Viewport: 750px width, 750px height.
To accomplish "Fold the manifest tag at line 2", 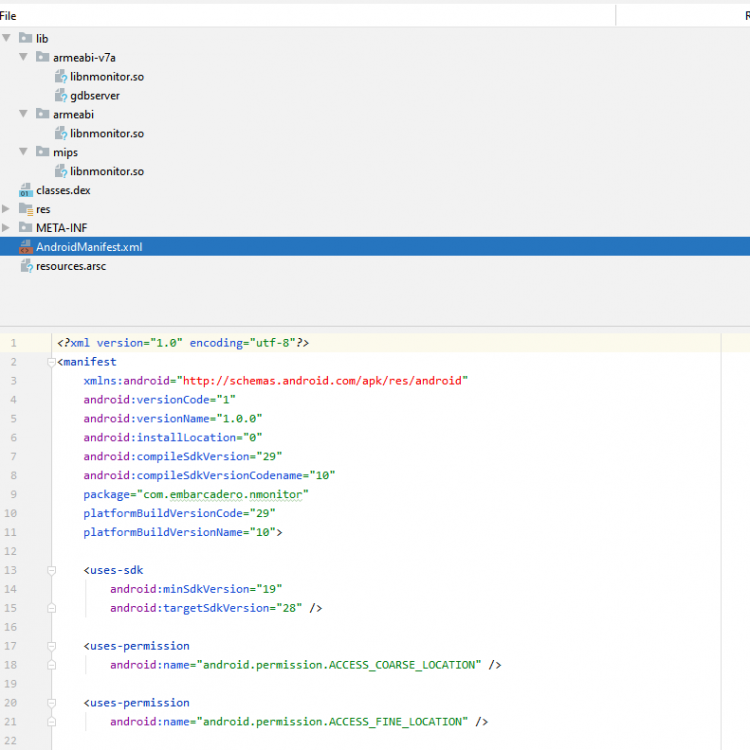I will 52,362.
